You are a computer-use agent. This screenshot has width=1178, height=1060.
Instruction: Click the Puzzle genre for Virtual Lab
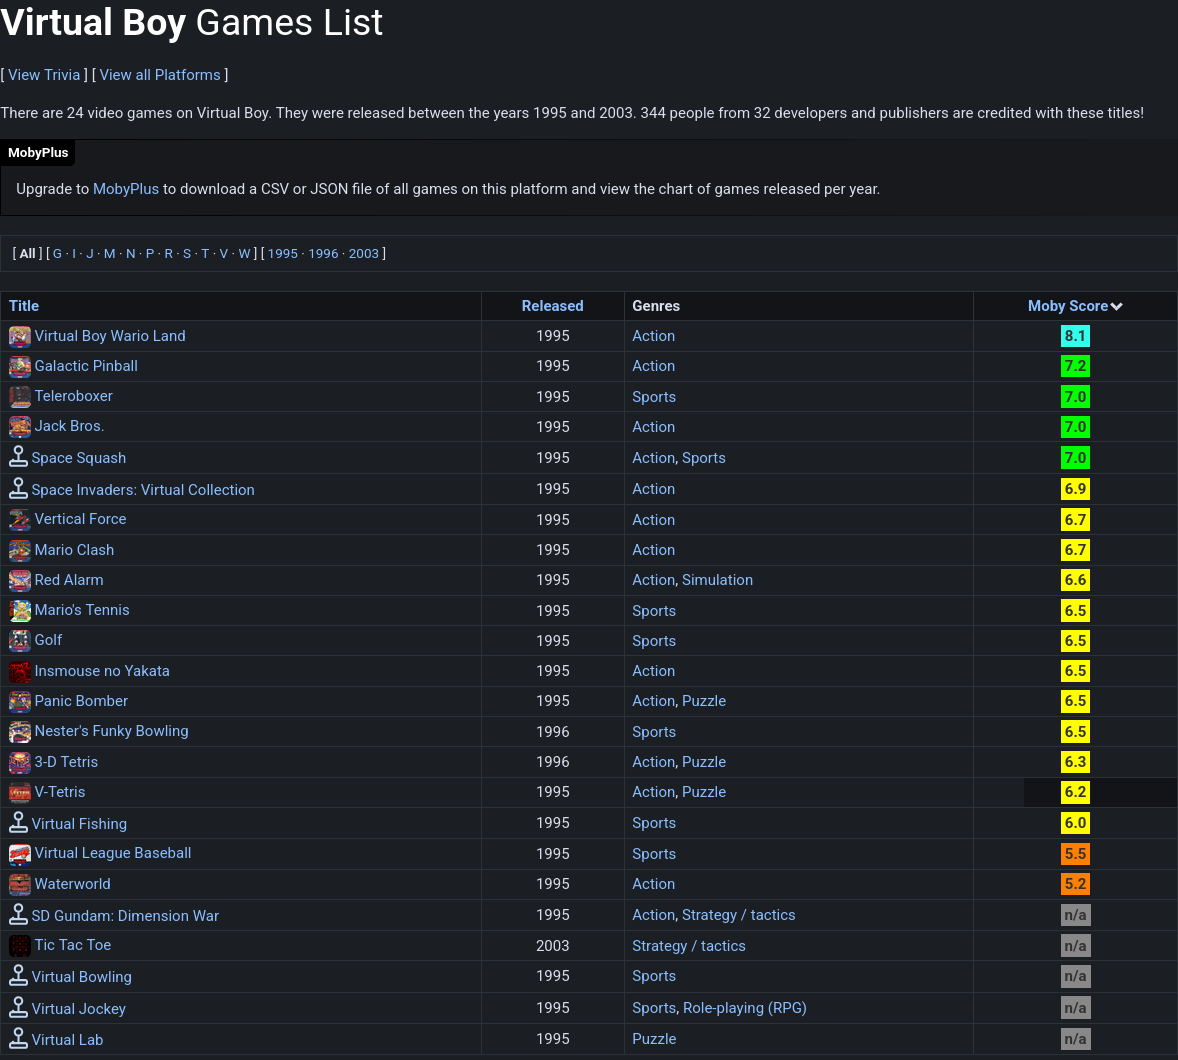click(654, 1039)
